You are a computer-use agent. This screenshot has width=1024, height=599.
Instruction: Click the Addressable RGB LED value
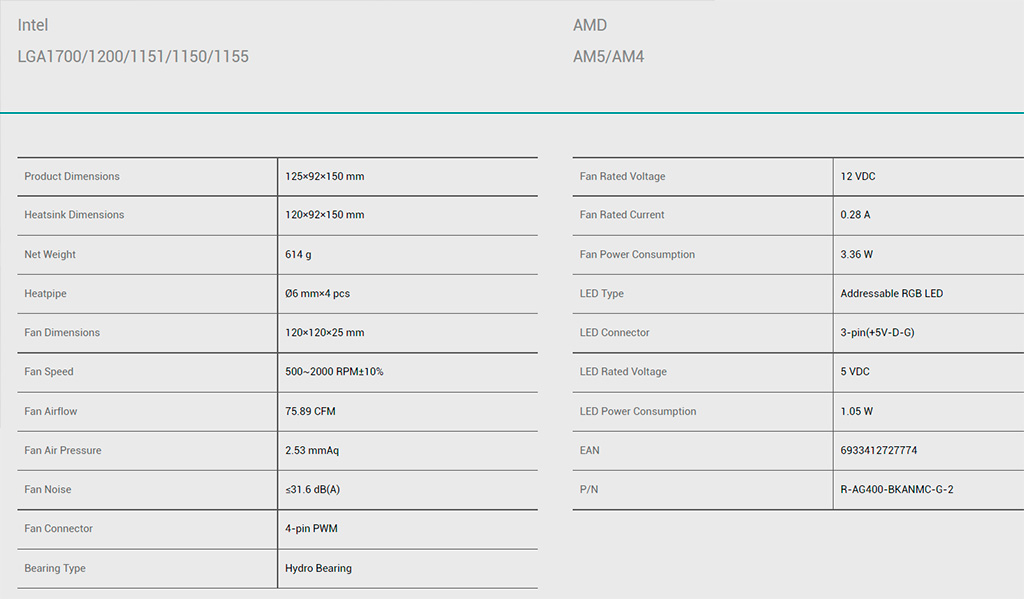891,294
